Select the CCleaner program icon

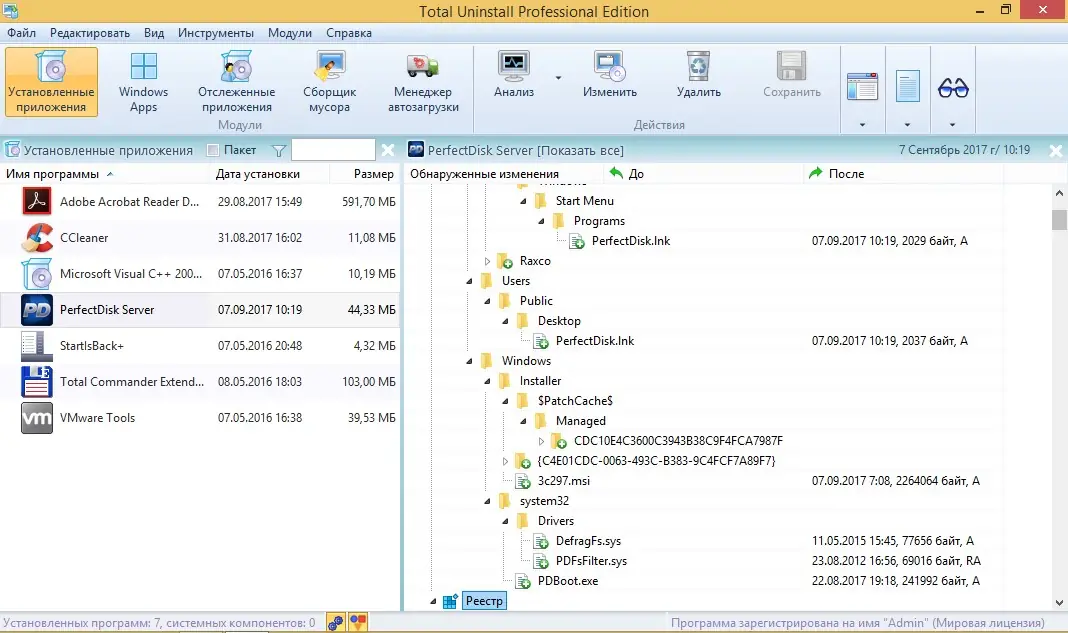tap(37, 238)
